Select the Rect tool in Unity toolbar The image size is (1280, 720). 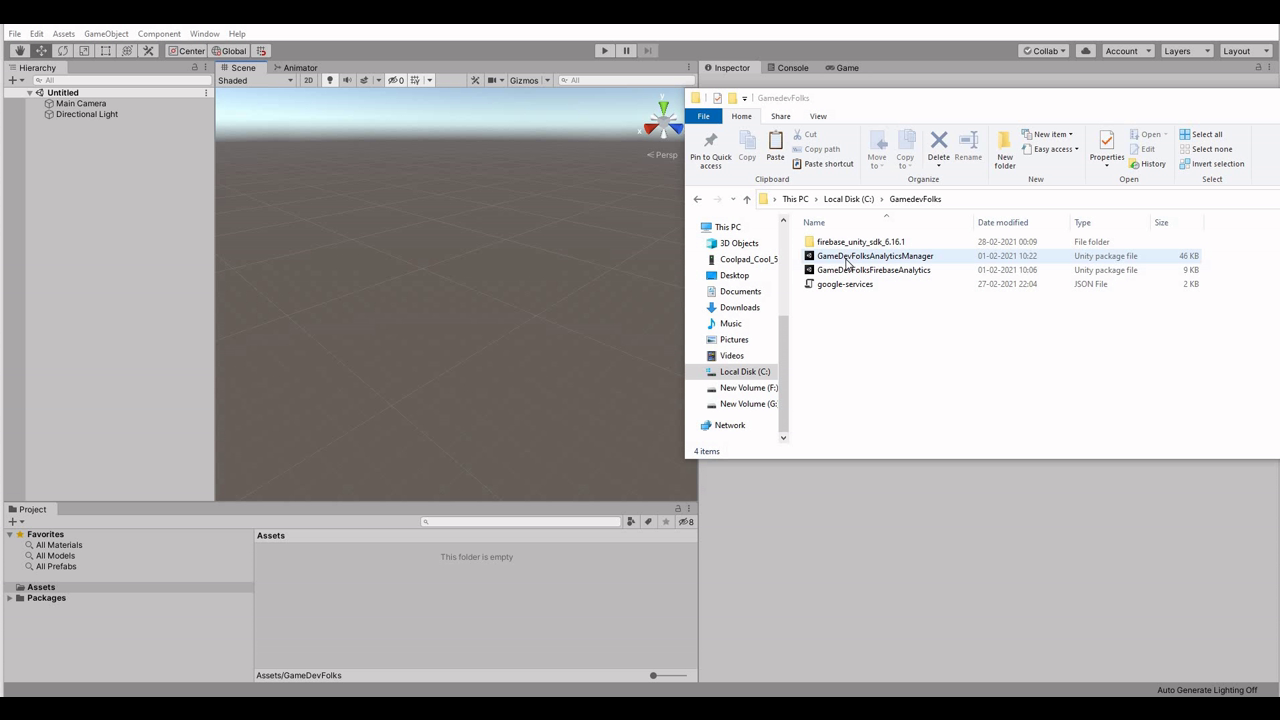point(105,51)
